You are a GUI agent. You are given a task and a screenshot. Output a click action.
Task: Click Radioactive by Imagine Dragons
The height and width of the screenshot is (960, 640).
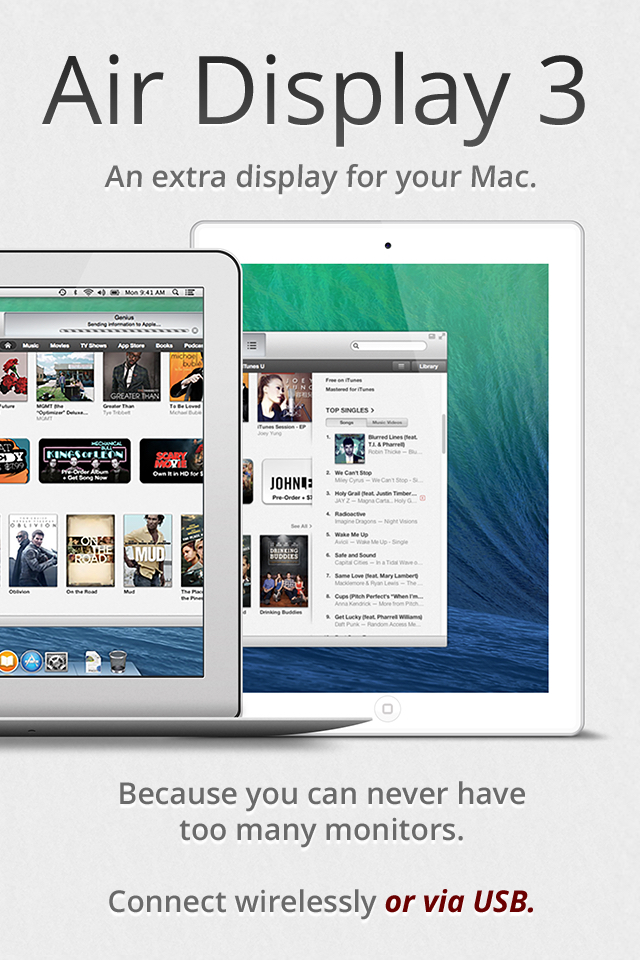[x=350, y=514]
